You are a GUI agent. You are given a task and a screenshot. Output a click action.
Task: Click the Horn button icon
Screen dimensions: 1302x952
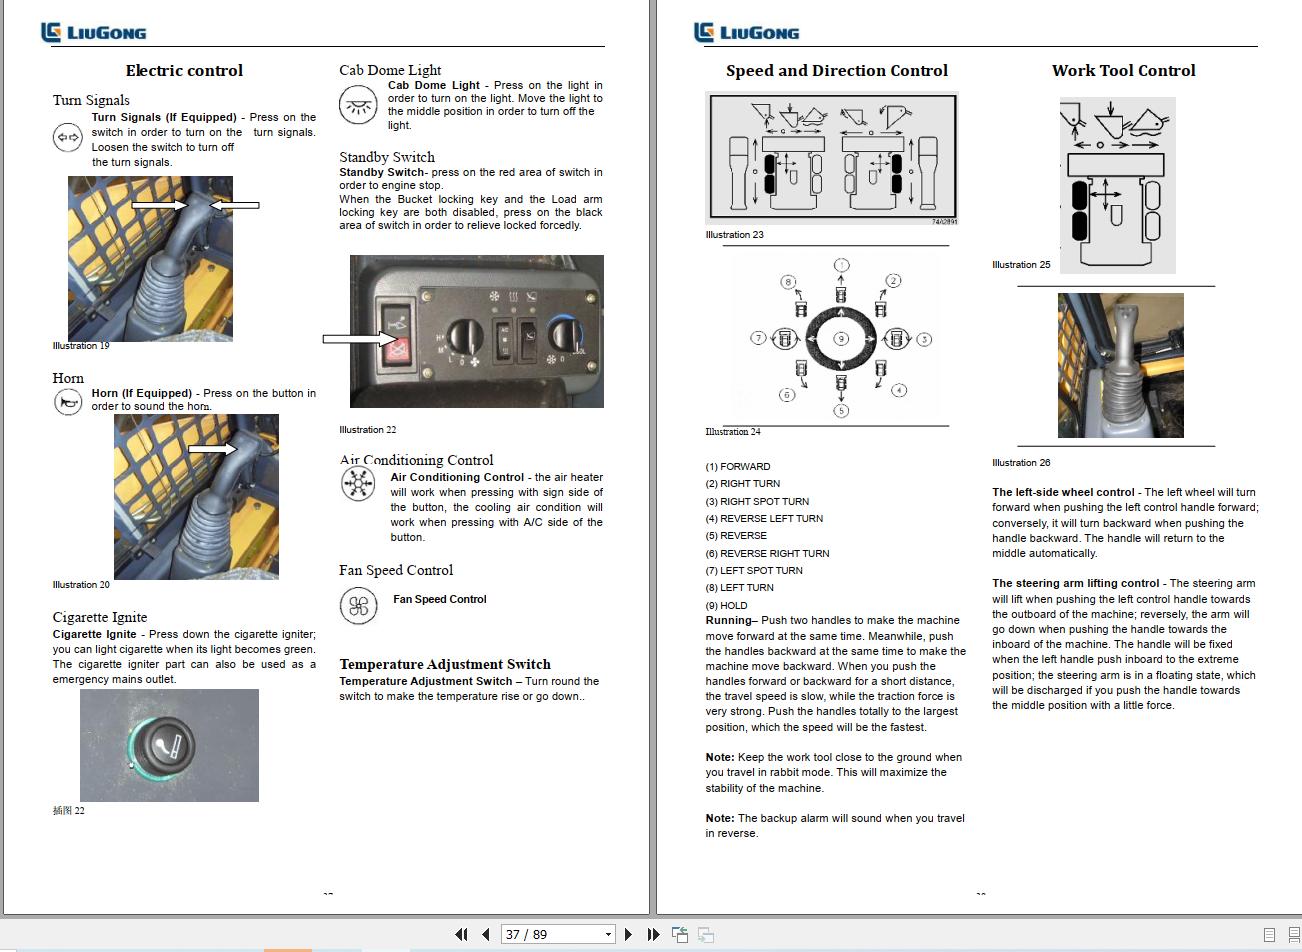(x=67, y=402)
